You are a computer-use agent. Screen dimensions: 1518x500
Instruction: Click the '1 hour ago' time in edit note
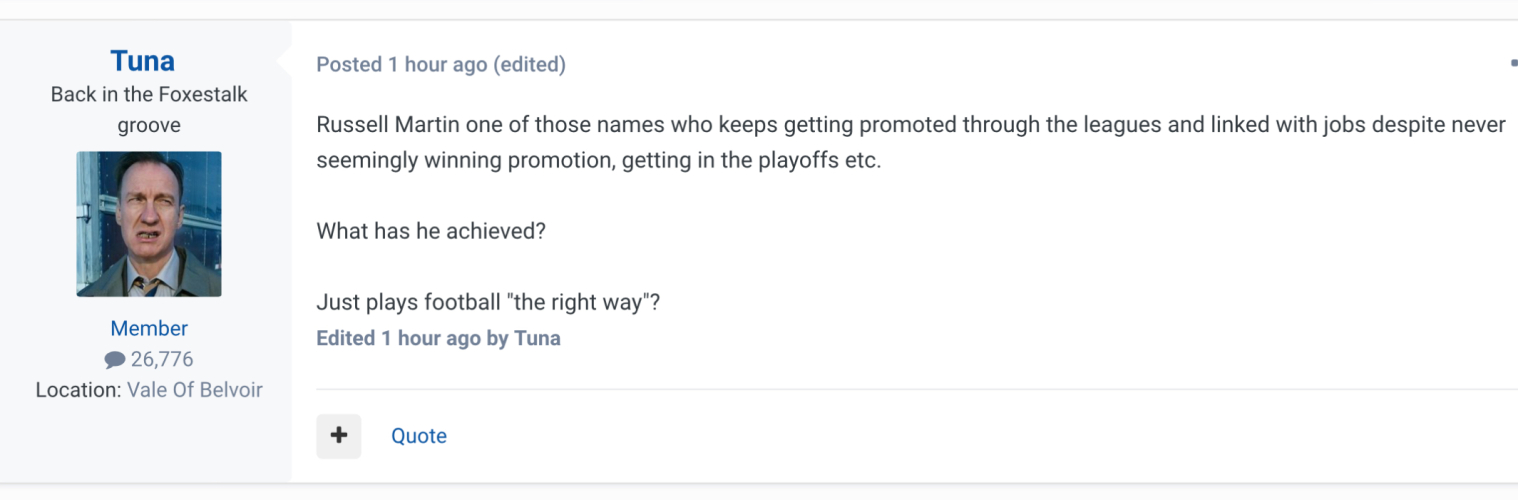430,338
